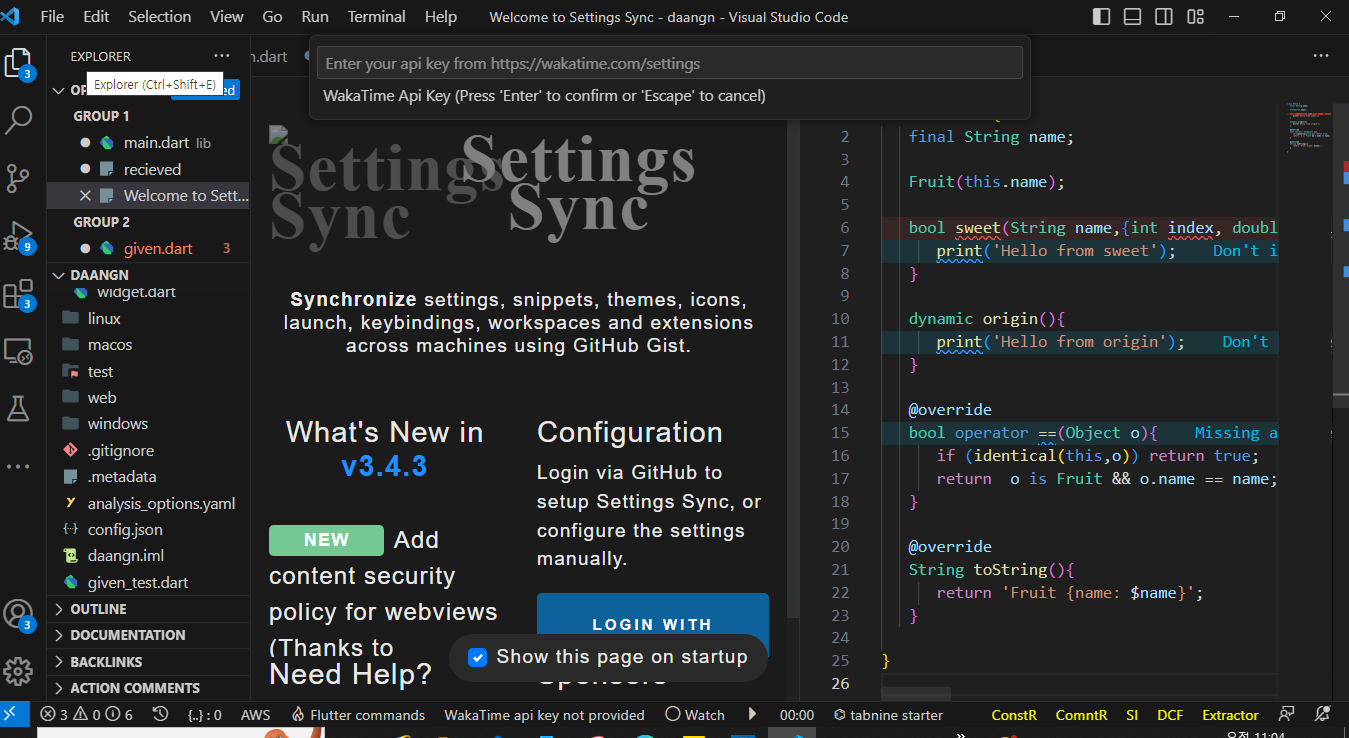Click ConstR in the status bar
1349x738 pixels.
click(1014, 715)
